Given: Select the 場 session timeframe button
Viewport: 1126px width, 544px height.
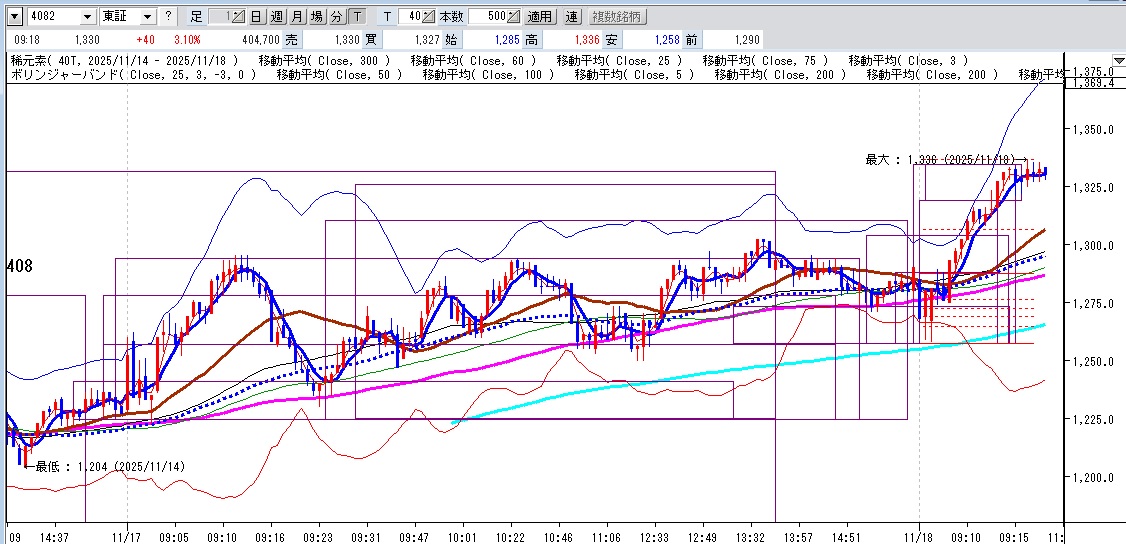Looking at the screenshot, I should click(317, 16).
